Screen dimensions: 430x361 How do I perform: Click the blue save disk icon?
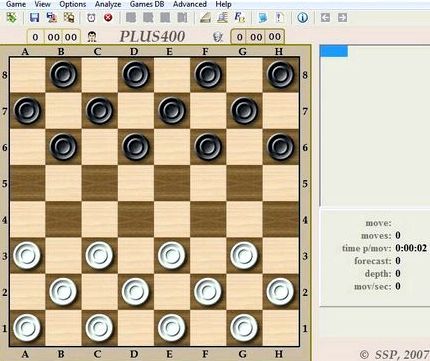click(x=34, y=18)
